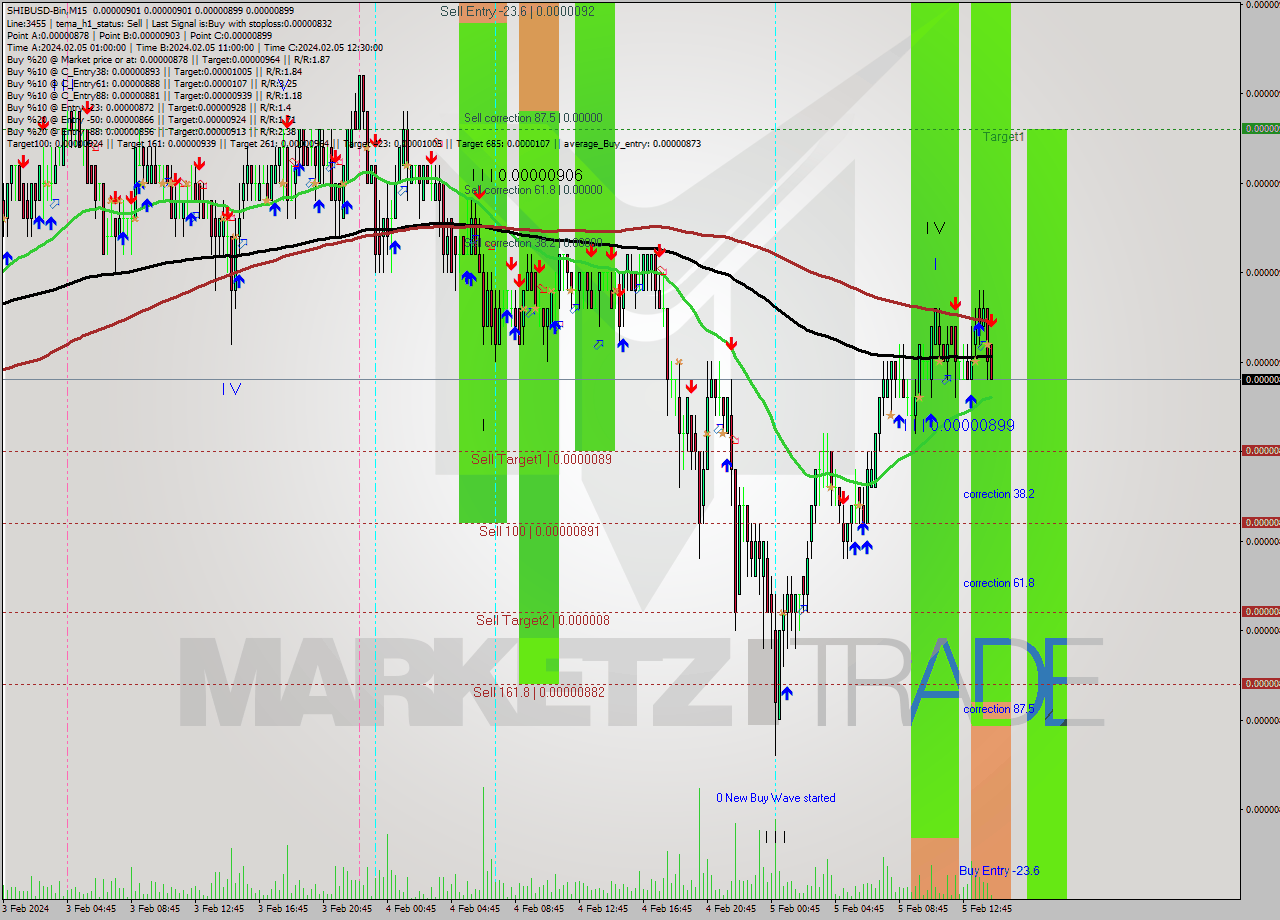This screenshot has height=920, width=1280.
Task: Click the '5 Feb 00:45' time axis label
Action: pos(795,909)
